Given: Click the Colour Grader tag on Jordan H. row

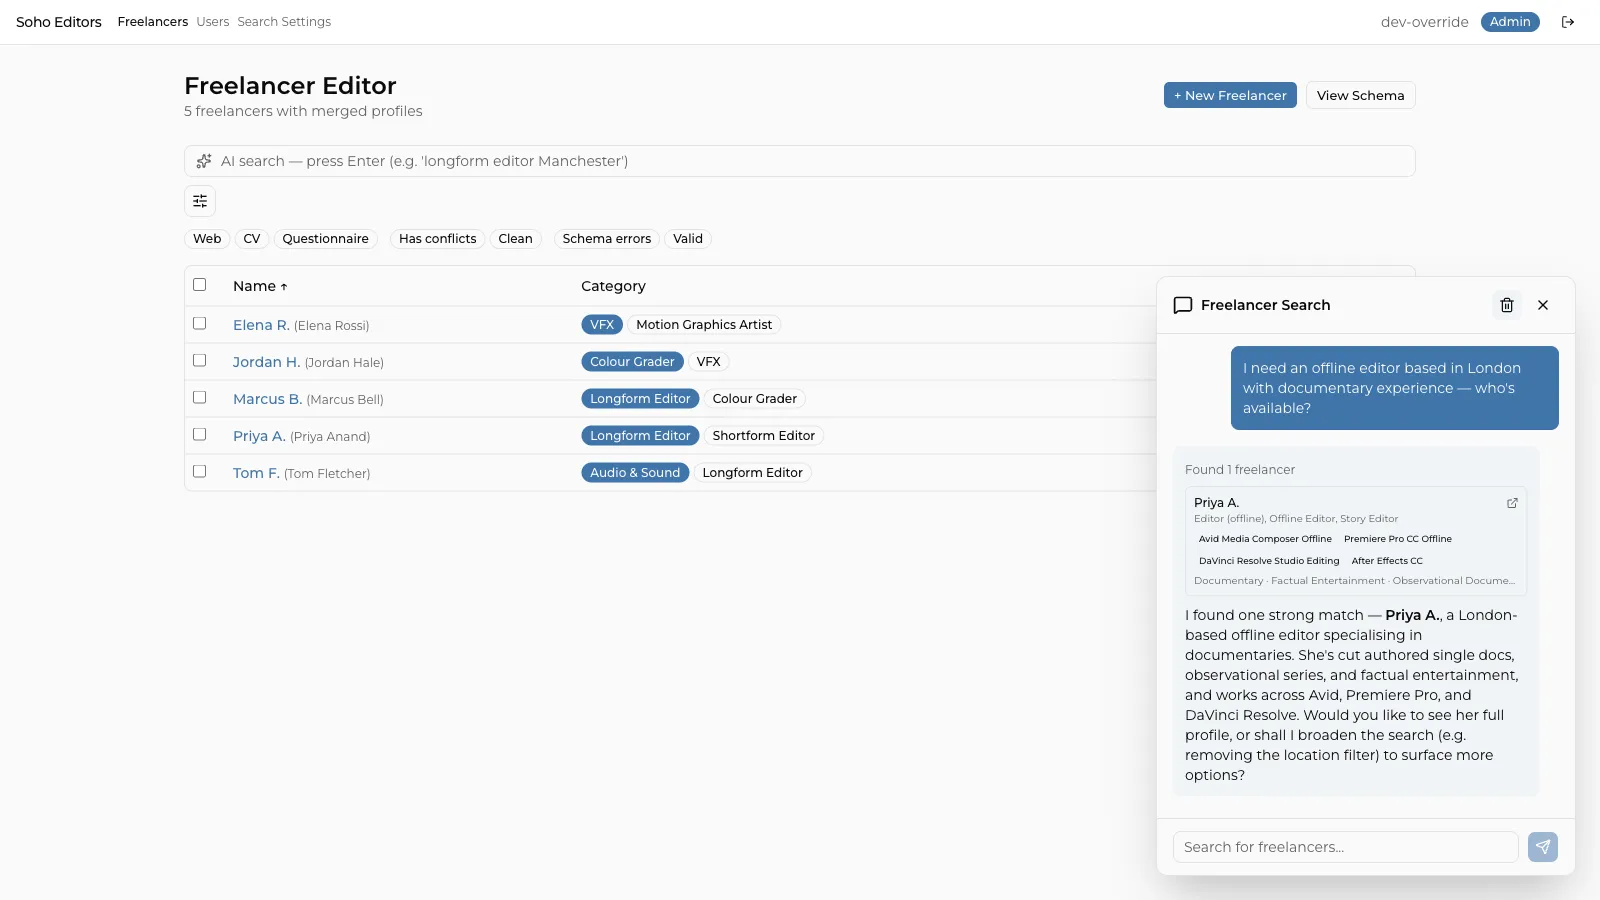Looking at the screenshot, I should point(632,362).
